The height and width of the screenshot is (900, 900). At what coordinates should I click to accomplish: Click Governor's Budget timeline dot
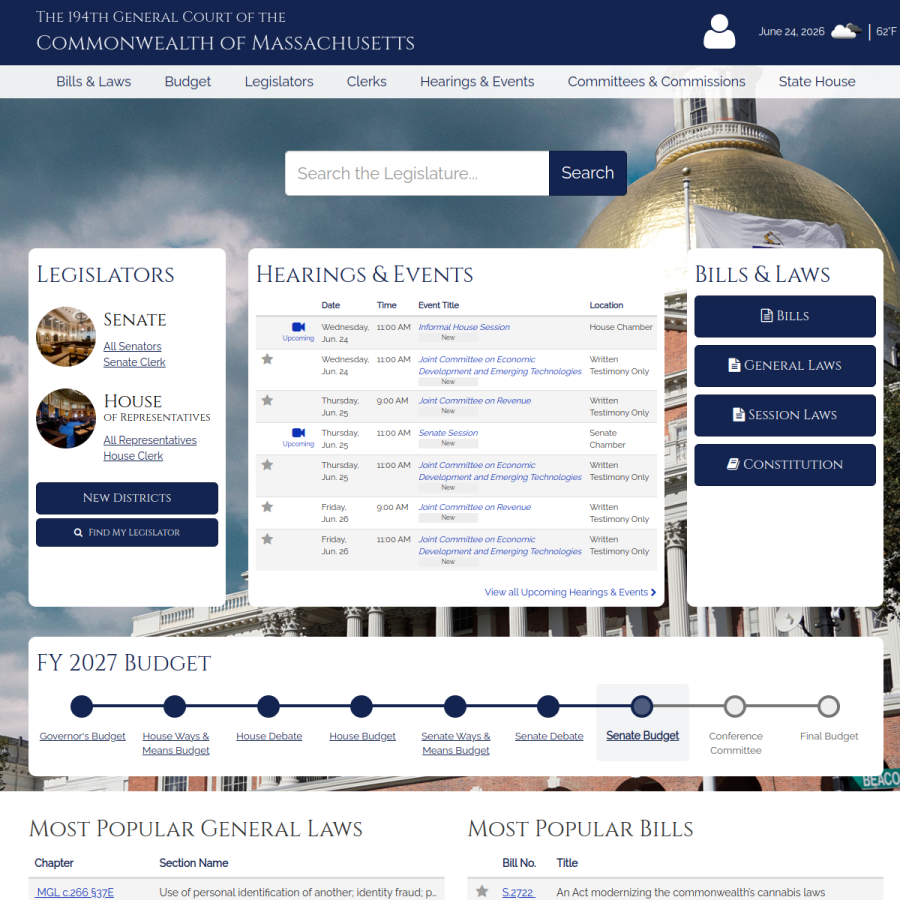[x=82, y=707]
